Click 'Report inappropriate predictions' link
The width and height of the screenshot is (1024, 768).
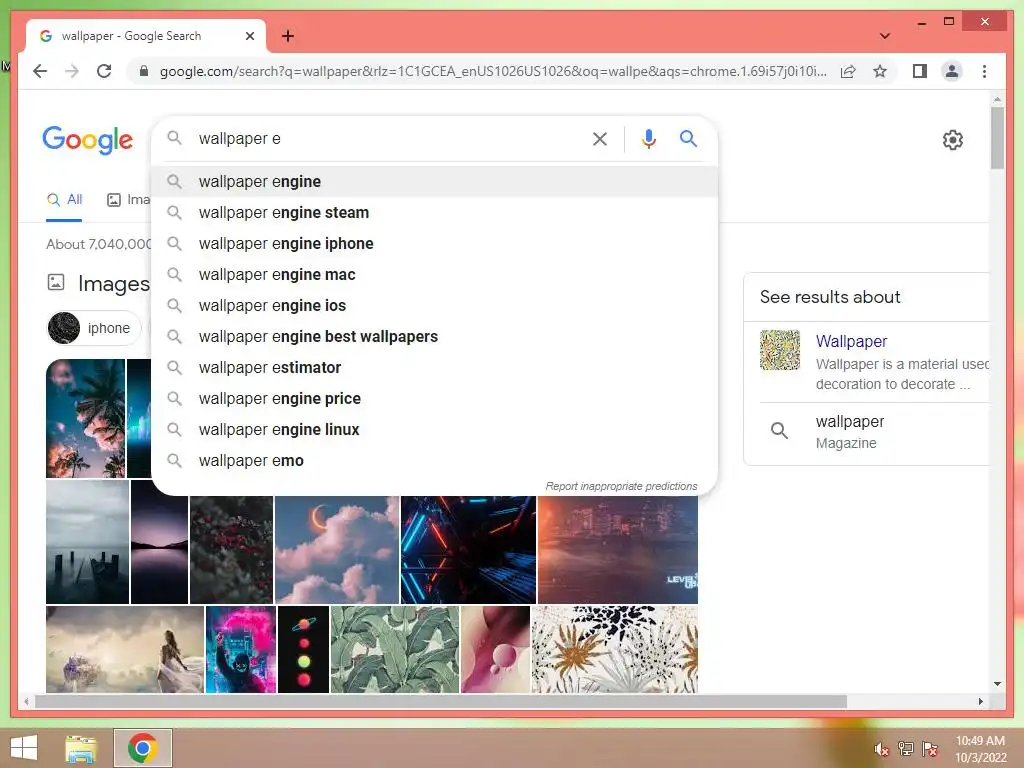(x=621, y=487)
